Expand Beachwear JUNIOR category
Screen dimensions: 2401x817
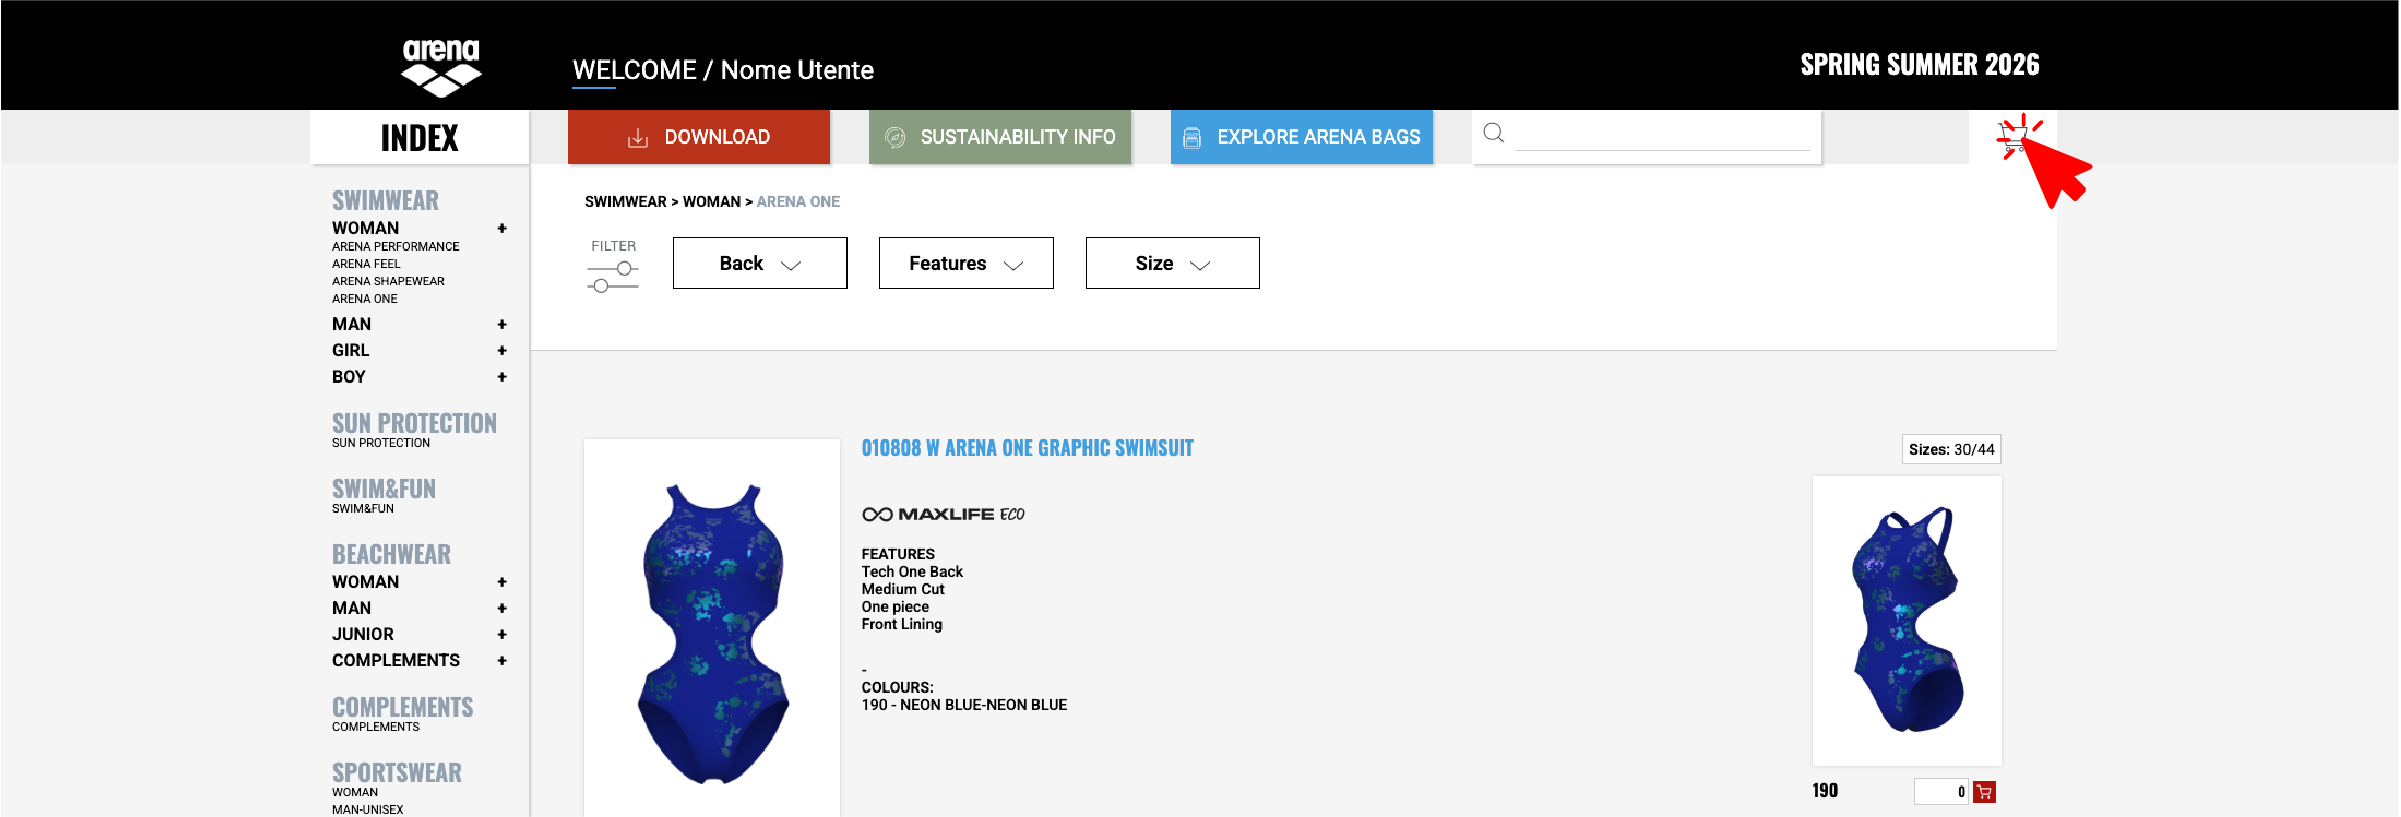point(502,634)
